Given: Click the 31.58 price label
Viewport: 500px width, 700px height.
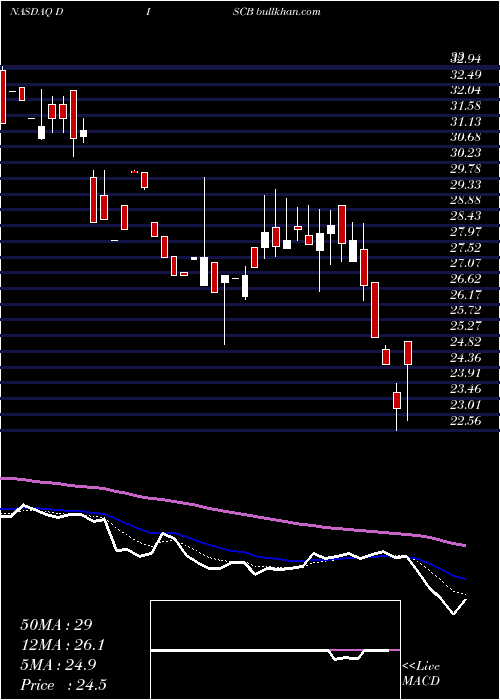Looking at the screenshot, I should [x=466, y=106].
